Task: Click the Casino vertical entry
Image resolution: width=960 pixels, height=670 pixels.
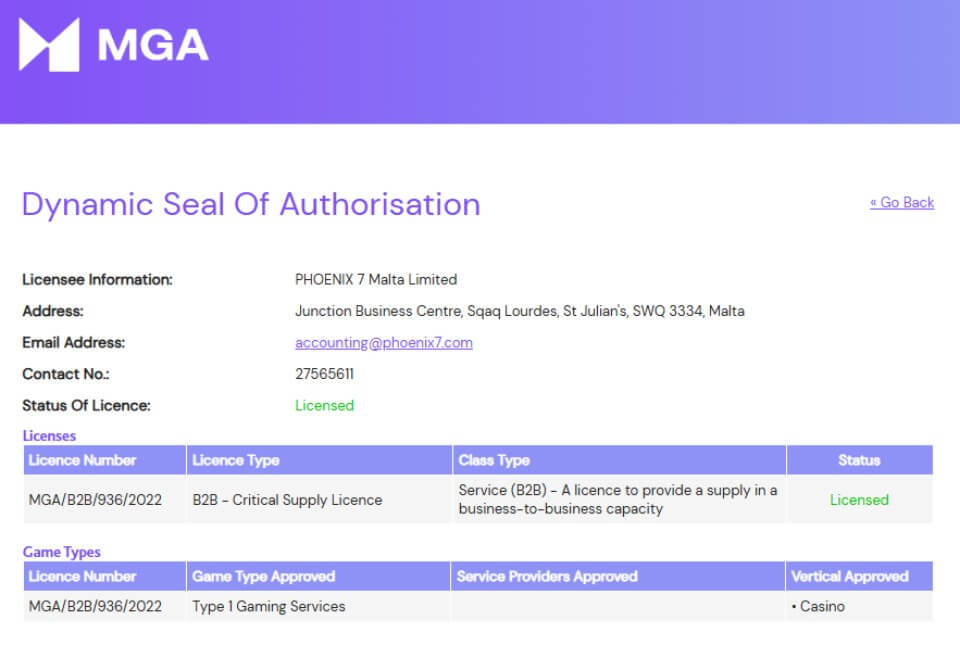Action: 821,606
